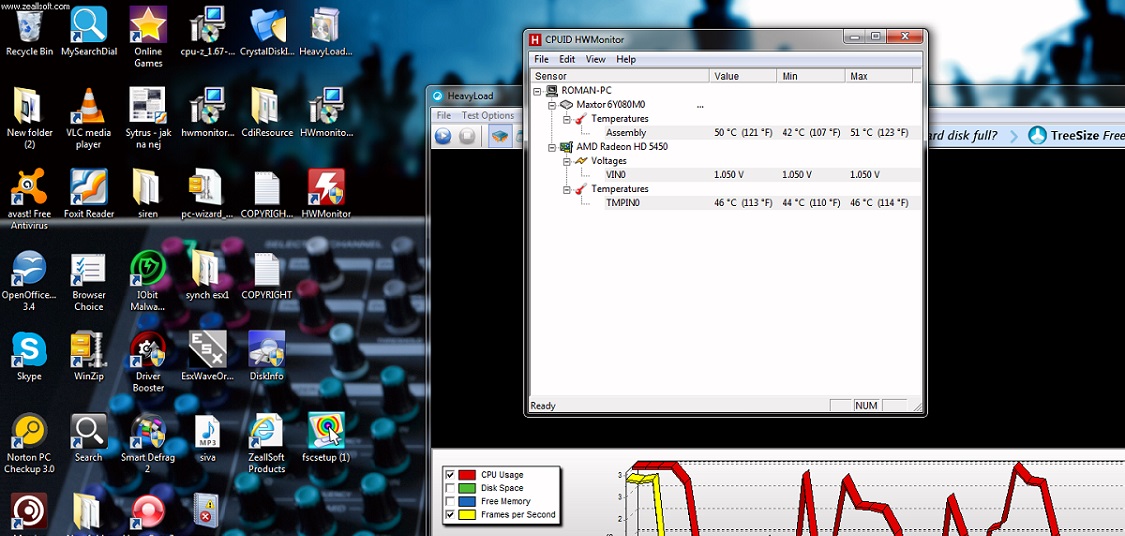Open HWMonitor File menu
This screenshot has height=536, width=1125.
tap(541, 60)
